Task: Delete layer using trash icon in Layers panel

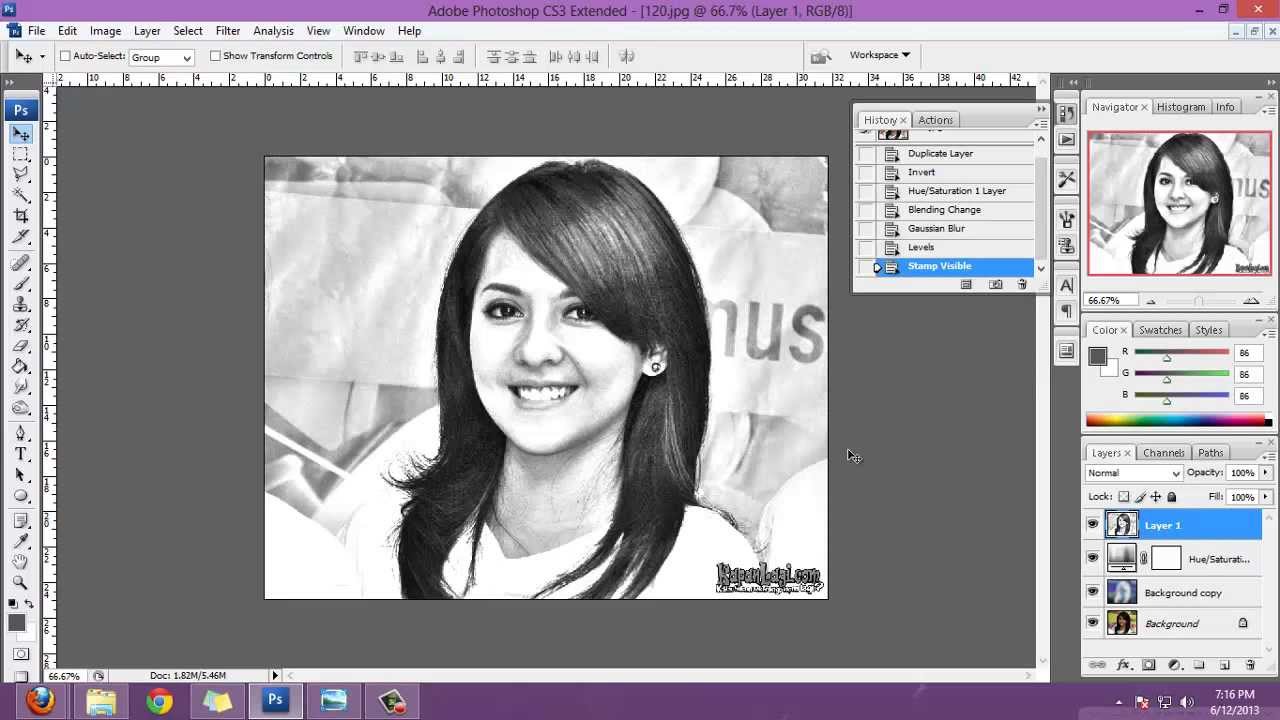Action: pos(1250,665)
